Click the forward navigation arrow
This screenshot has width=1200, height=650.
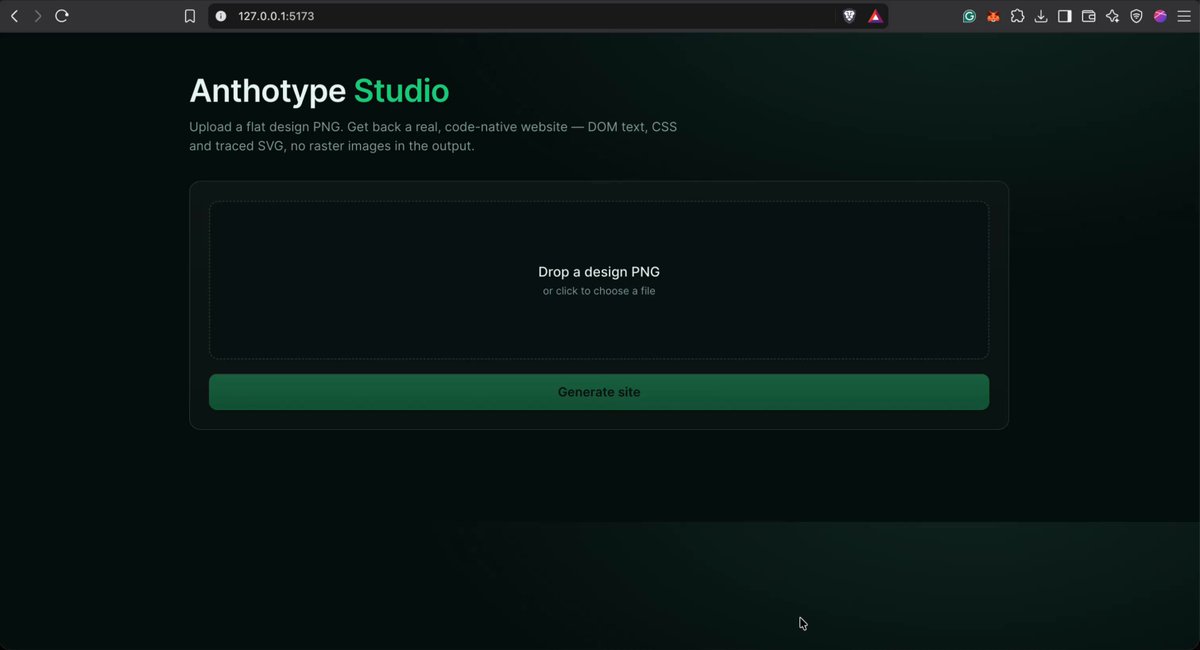(x=38, y=16)
